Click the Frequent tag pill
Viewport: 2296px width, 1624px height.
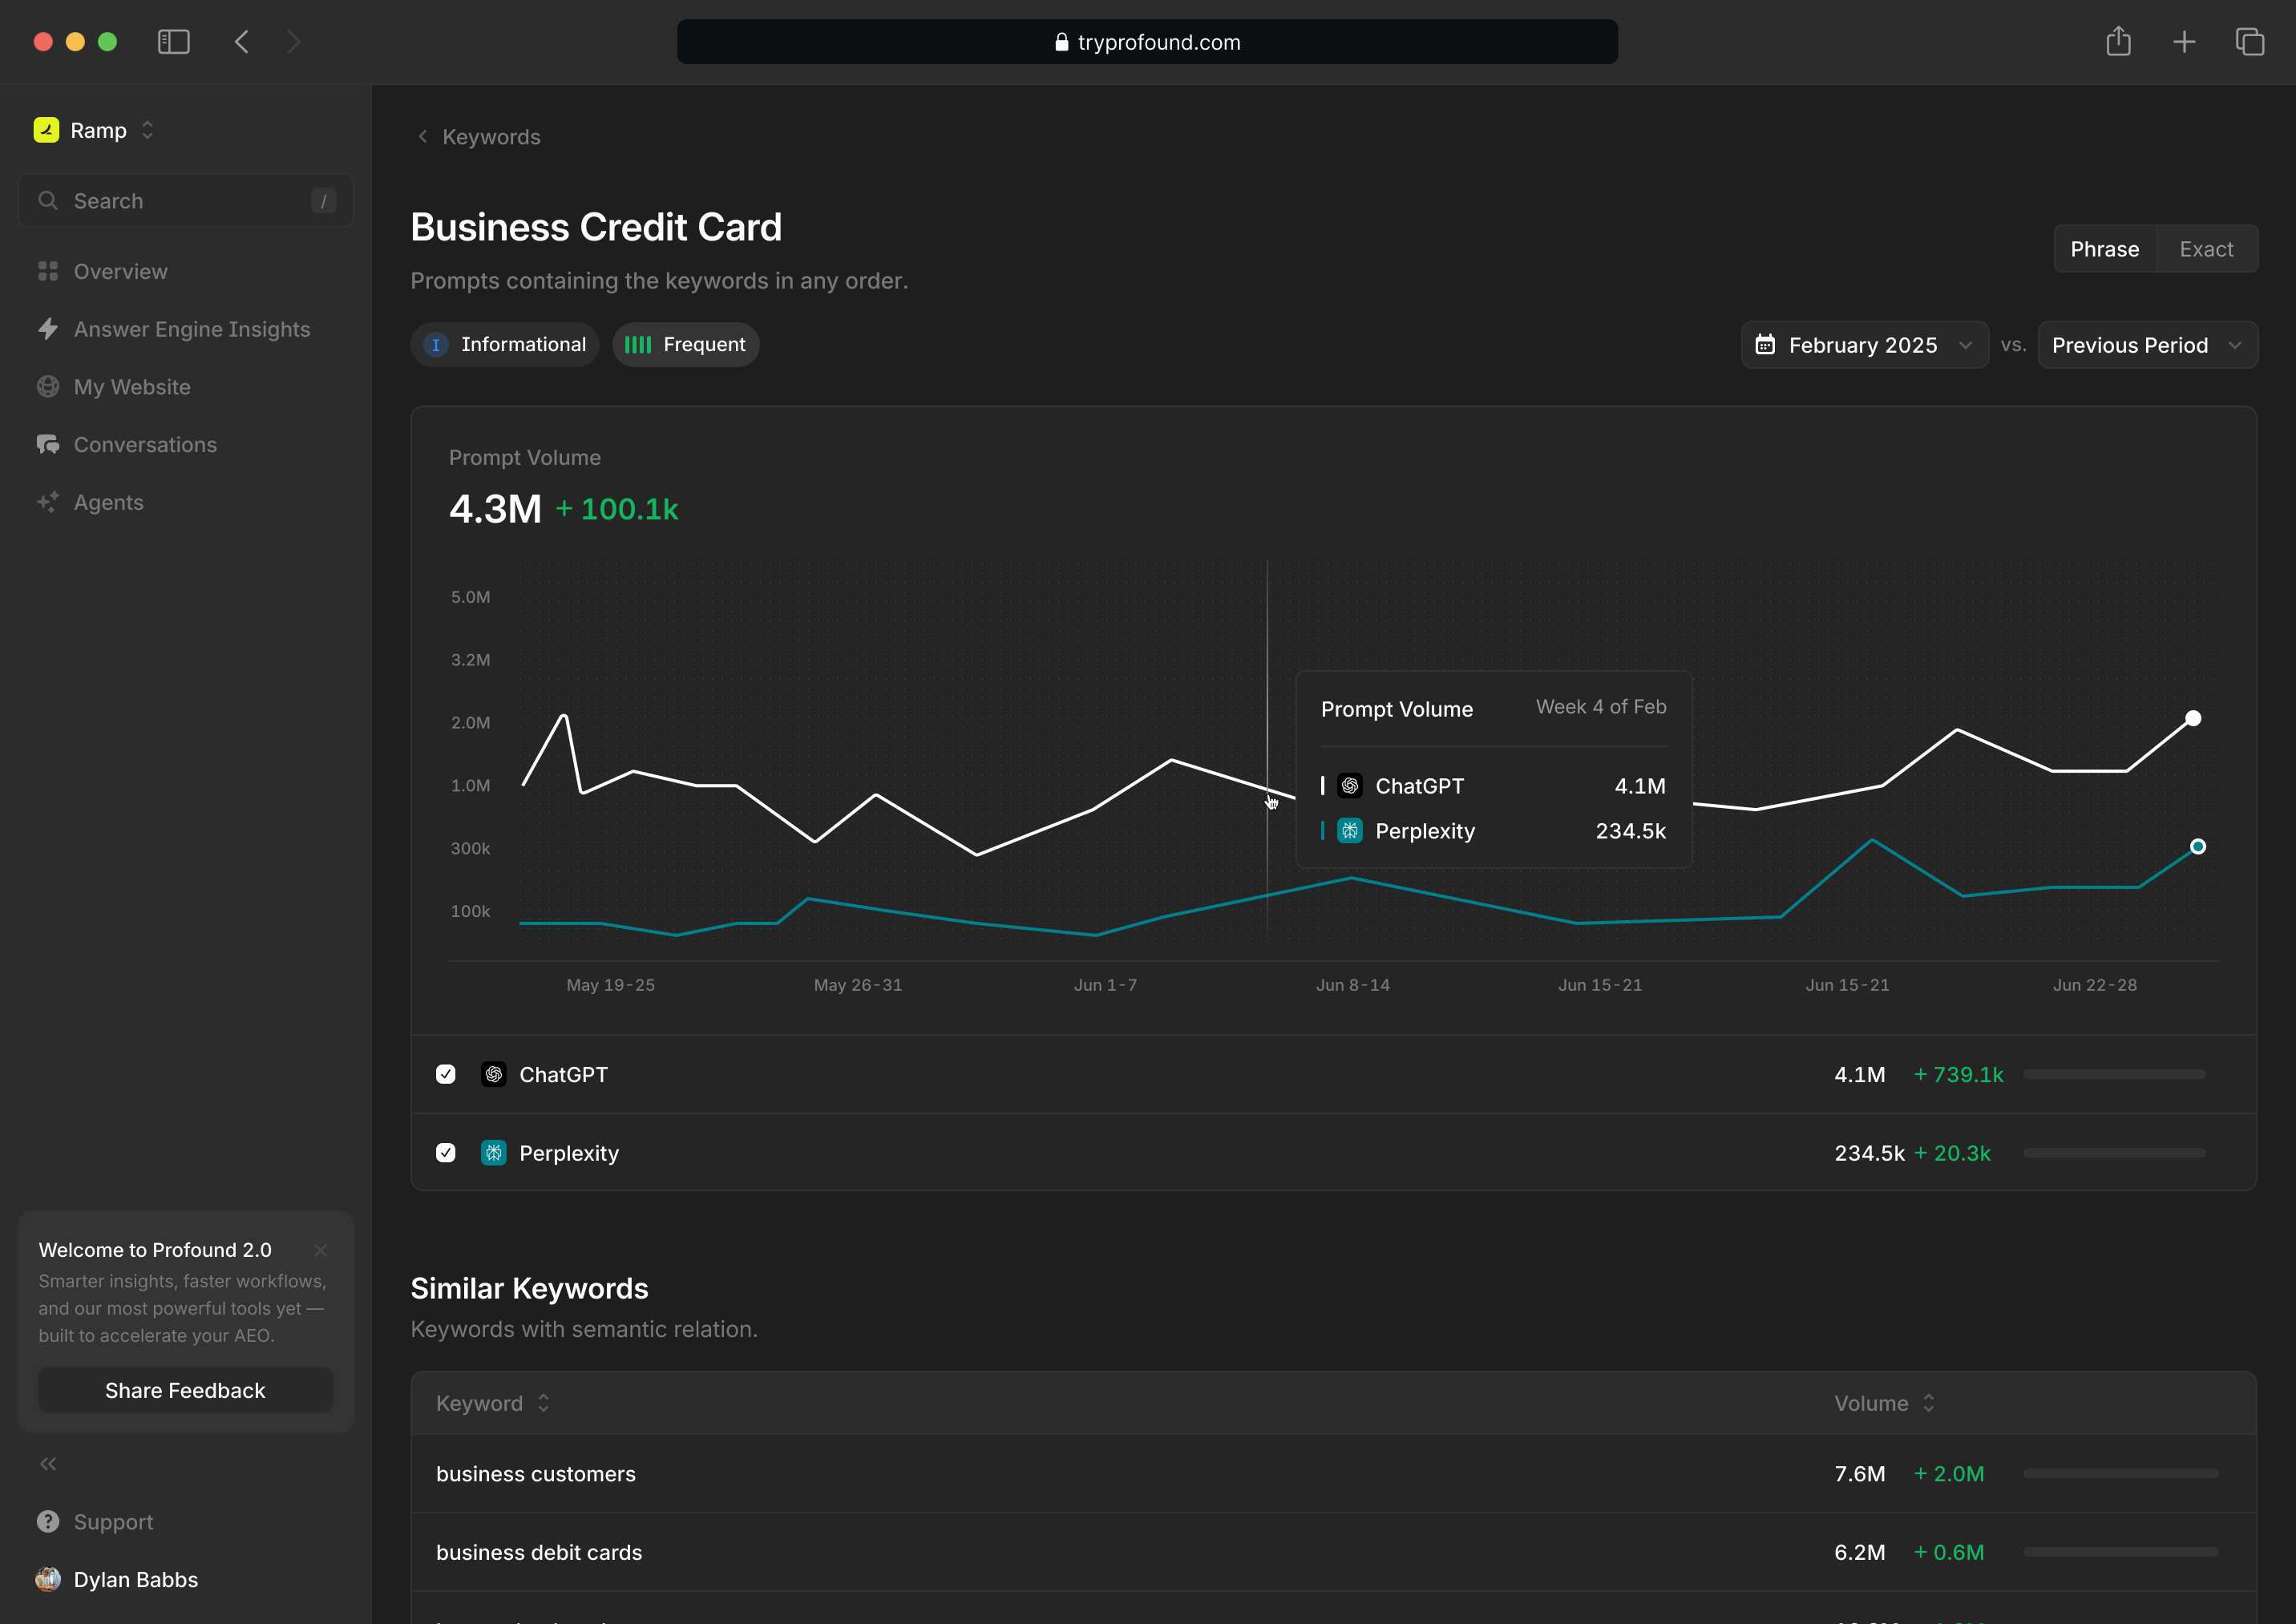(x=686, y=345)
